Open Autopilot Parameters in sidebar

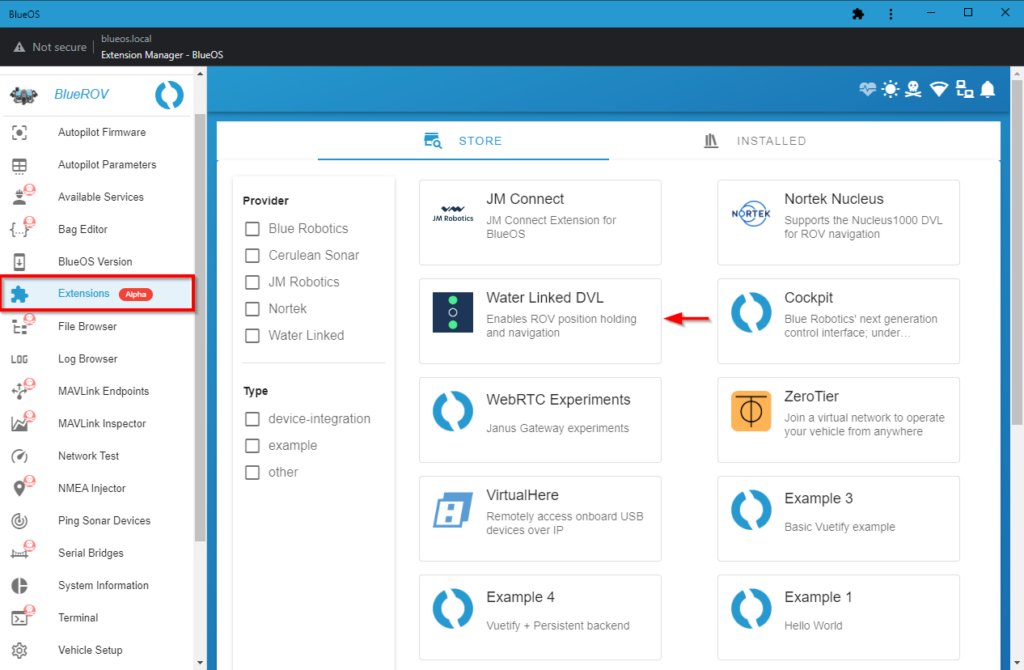coord(106,165)
